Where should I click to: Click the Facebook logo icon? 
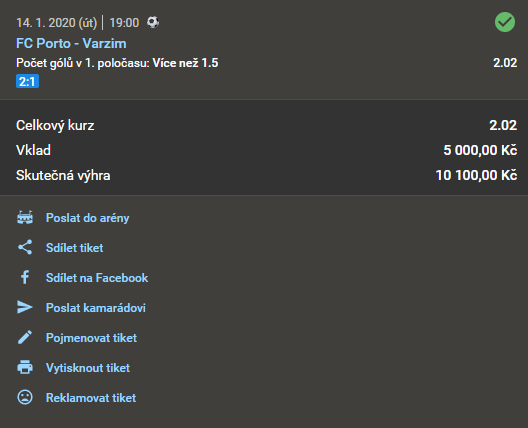[x=25, y=277]
